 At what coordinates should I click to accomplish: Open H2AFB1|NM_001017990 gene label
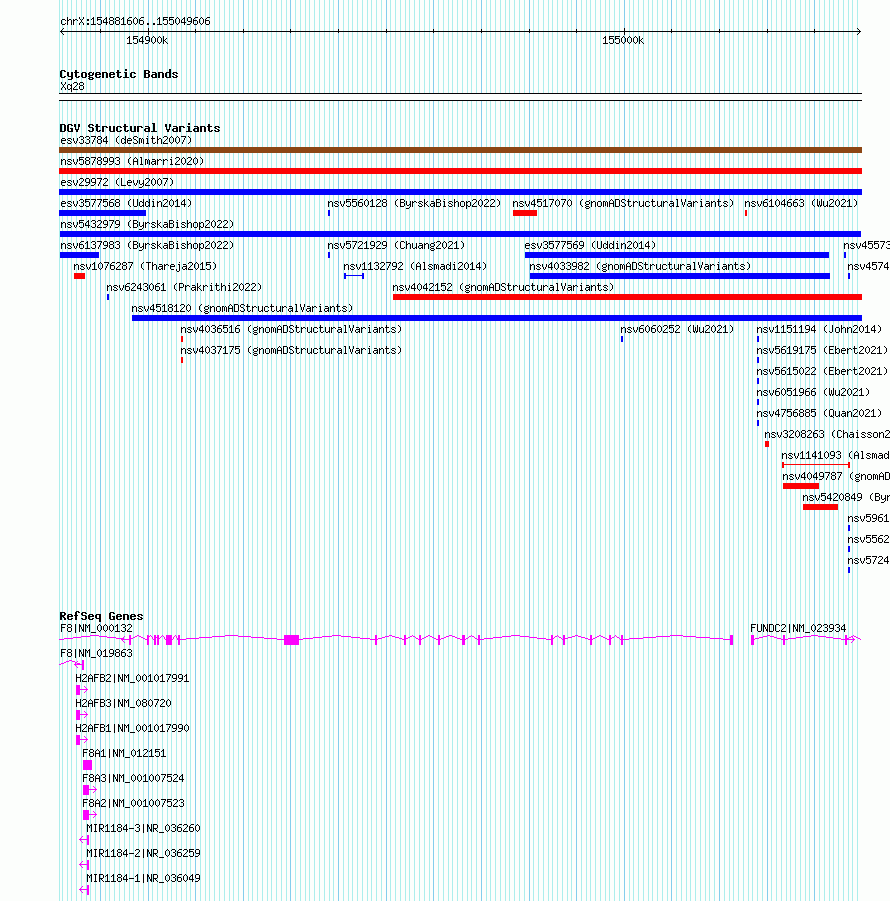point(132,729)
